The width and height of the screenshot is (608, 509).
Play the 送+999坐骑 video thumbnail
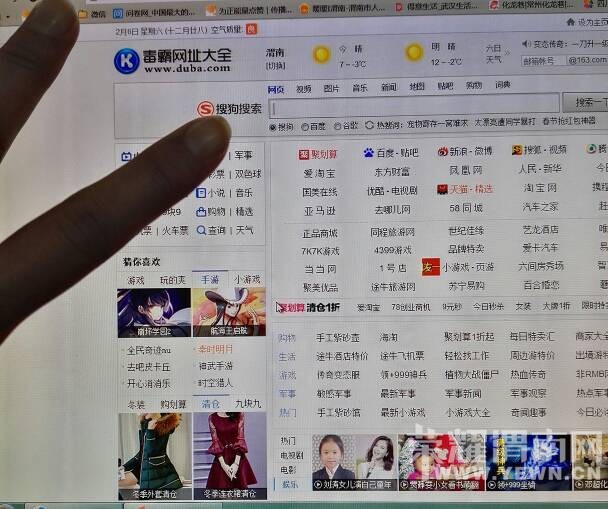pyautogui.click(x=529, y=462)
